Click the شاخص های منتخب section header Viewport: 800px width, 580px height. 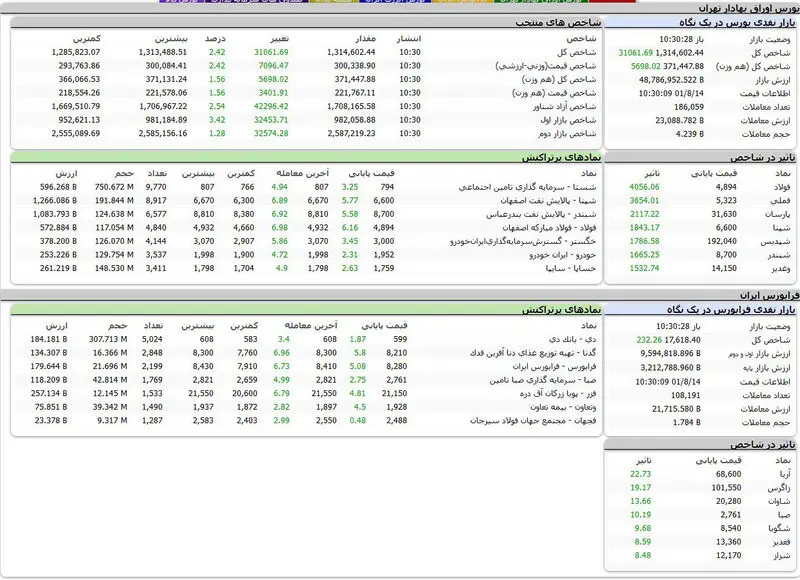click(558, 23)
